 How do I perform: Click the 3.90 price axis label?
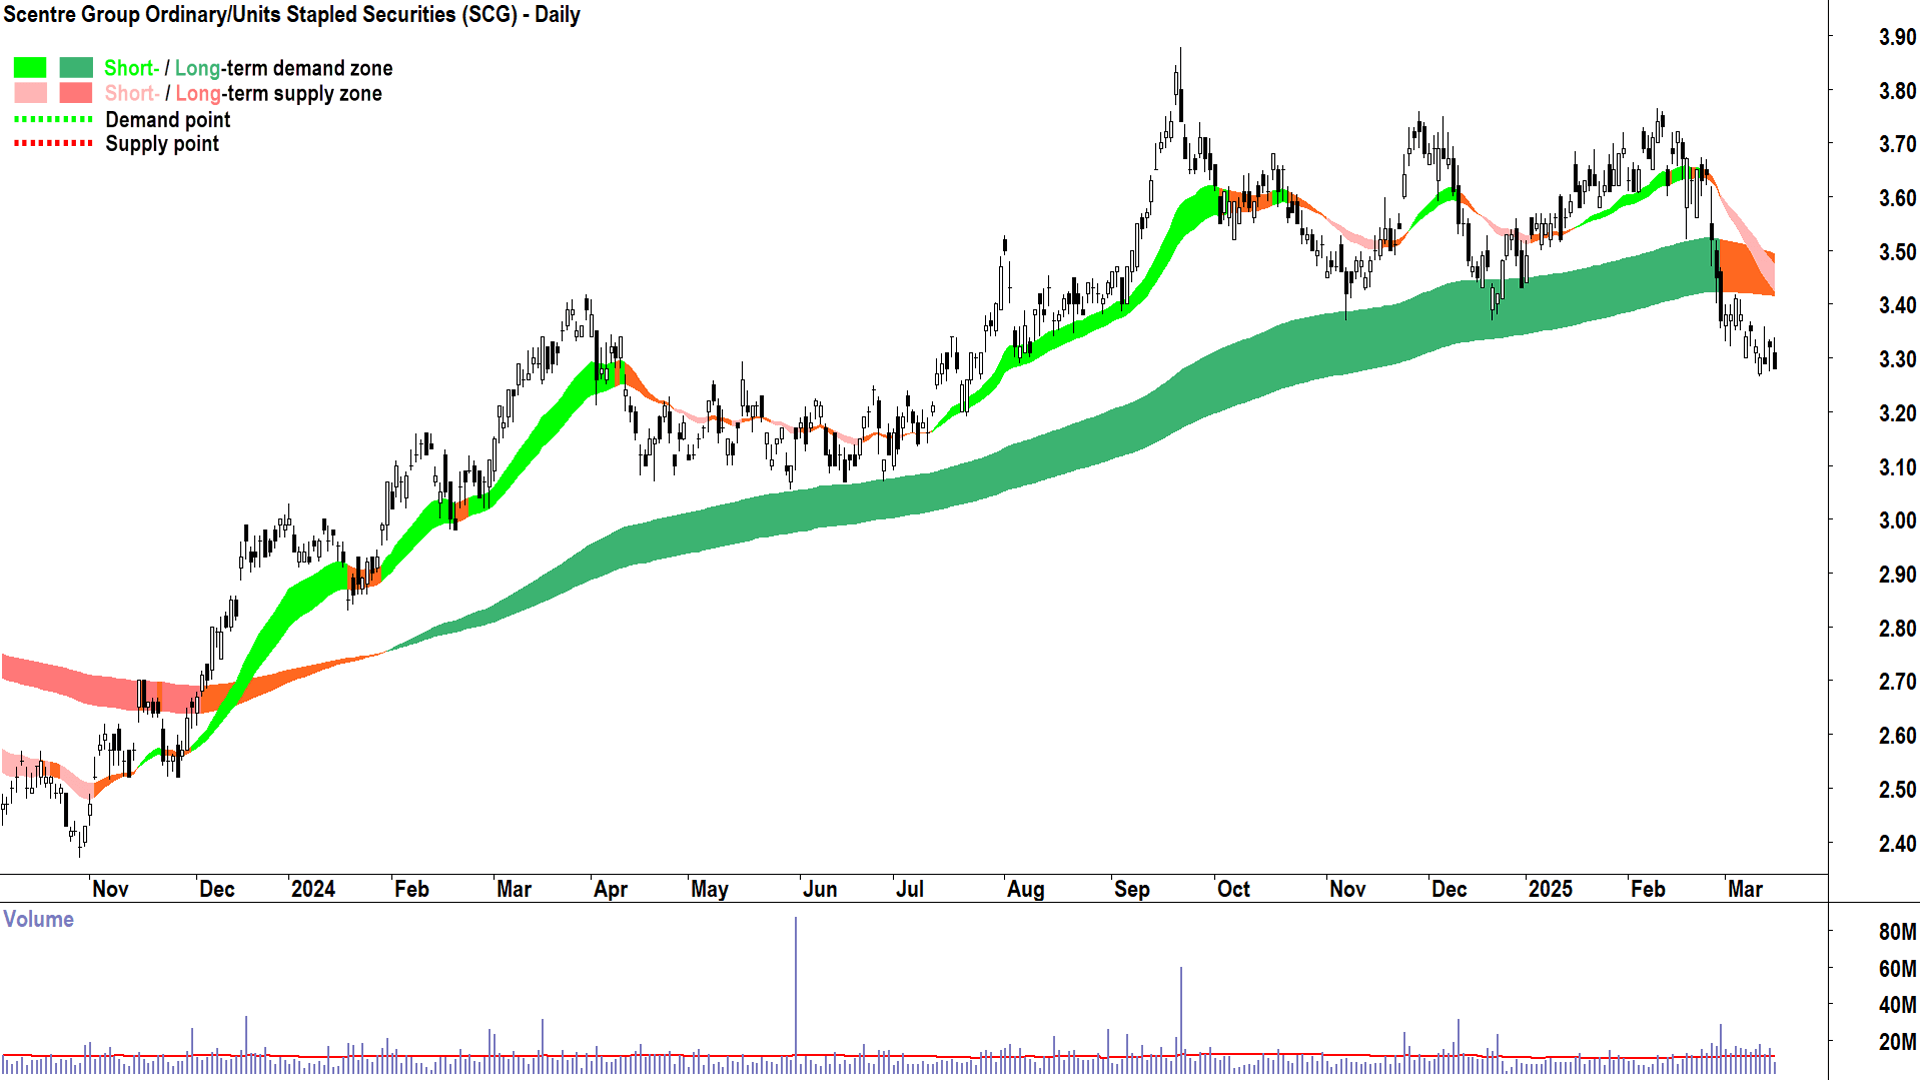(1896, 37)
